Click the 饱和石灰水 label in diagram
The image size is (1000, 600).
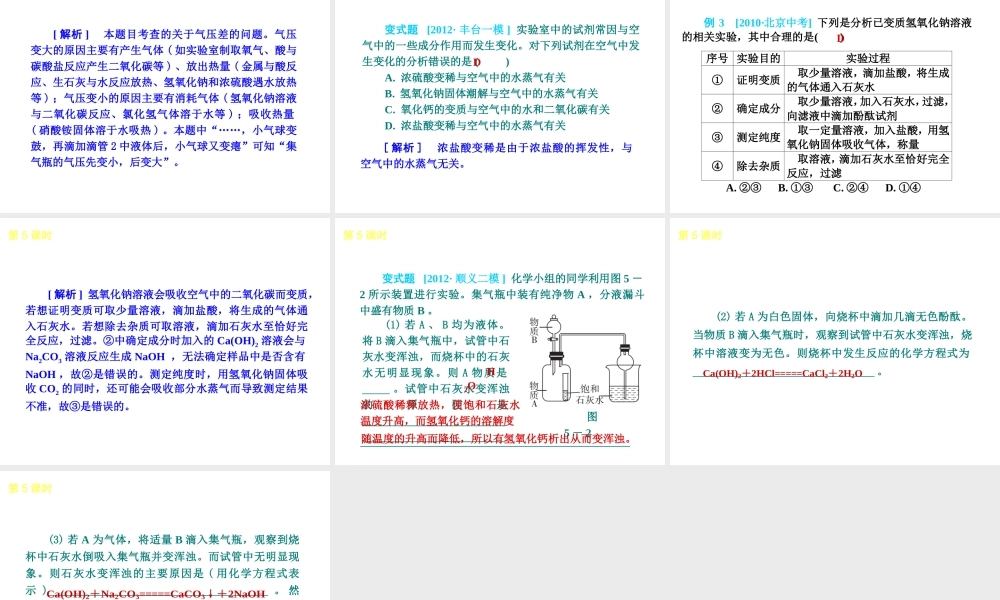click(x=589, y=394)
